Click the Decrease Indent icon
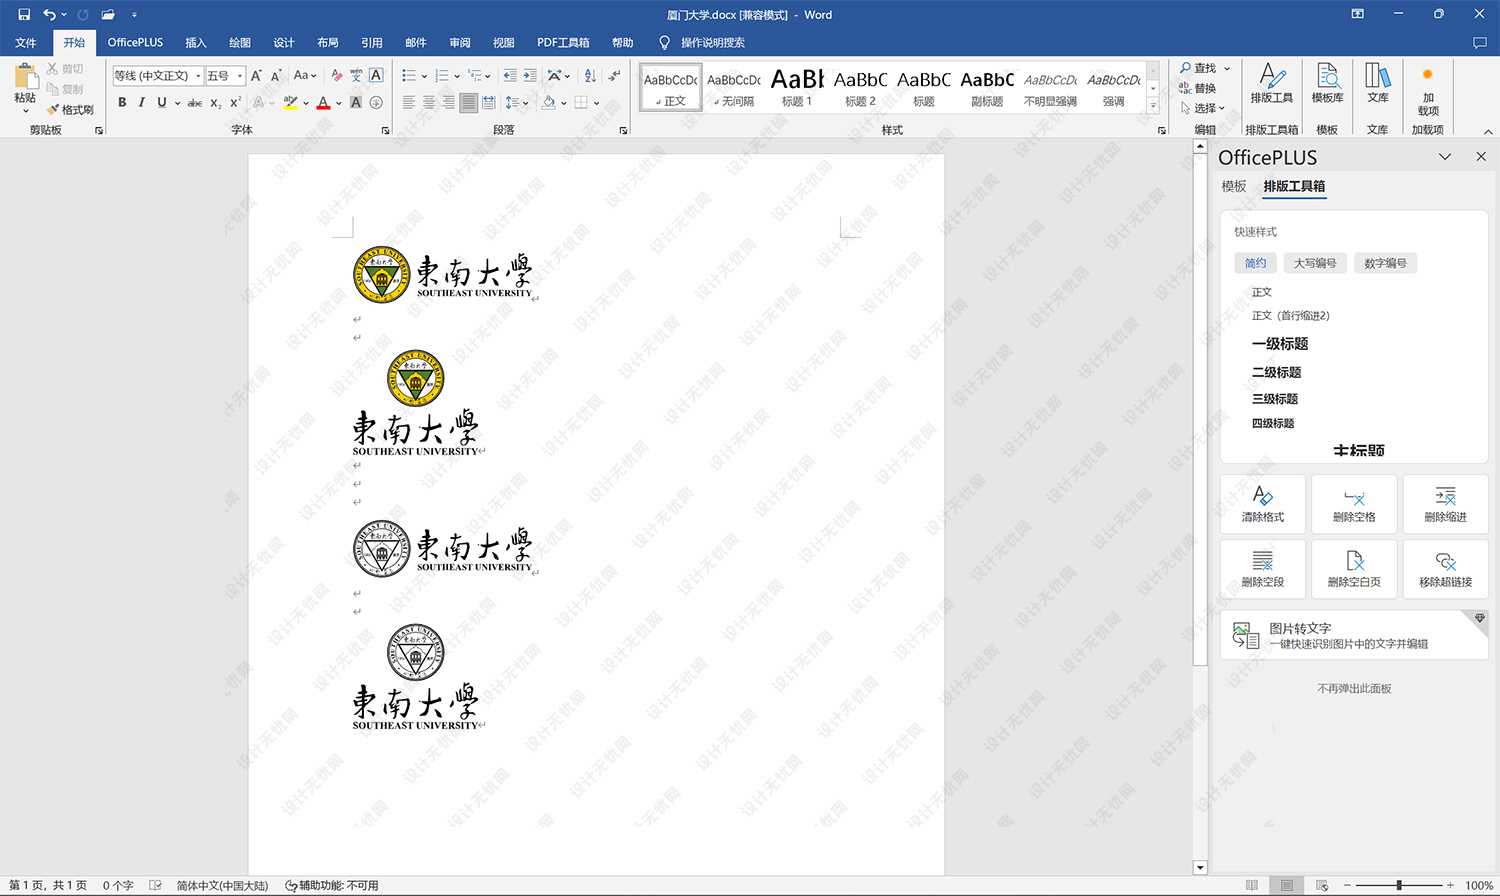1500x896 pixels. pos(510,75)
